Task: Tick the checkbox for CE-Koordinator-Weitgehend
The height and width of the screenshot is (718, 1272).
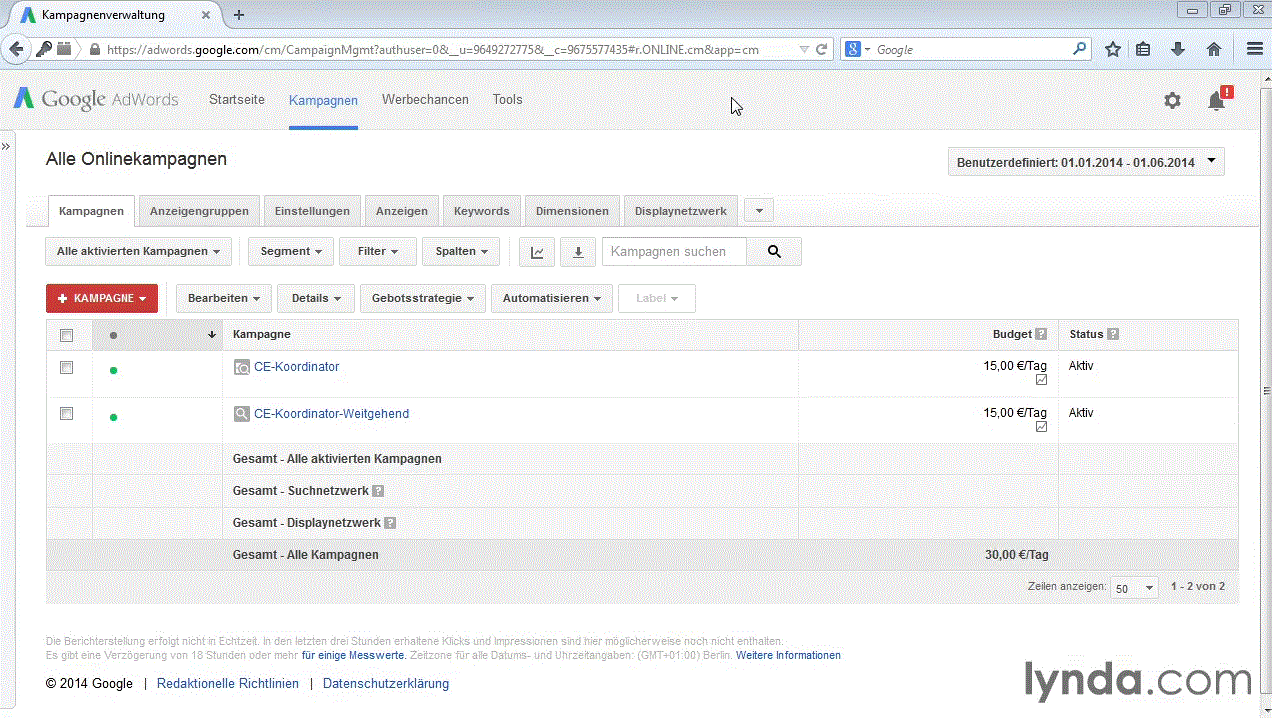Action: coord(66,414)
